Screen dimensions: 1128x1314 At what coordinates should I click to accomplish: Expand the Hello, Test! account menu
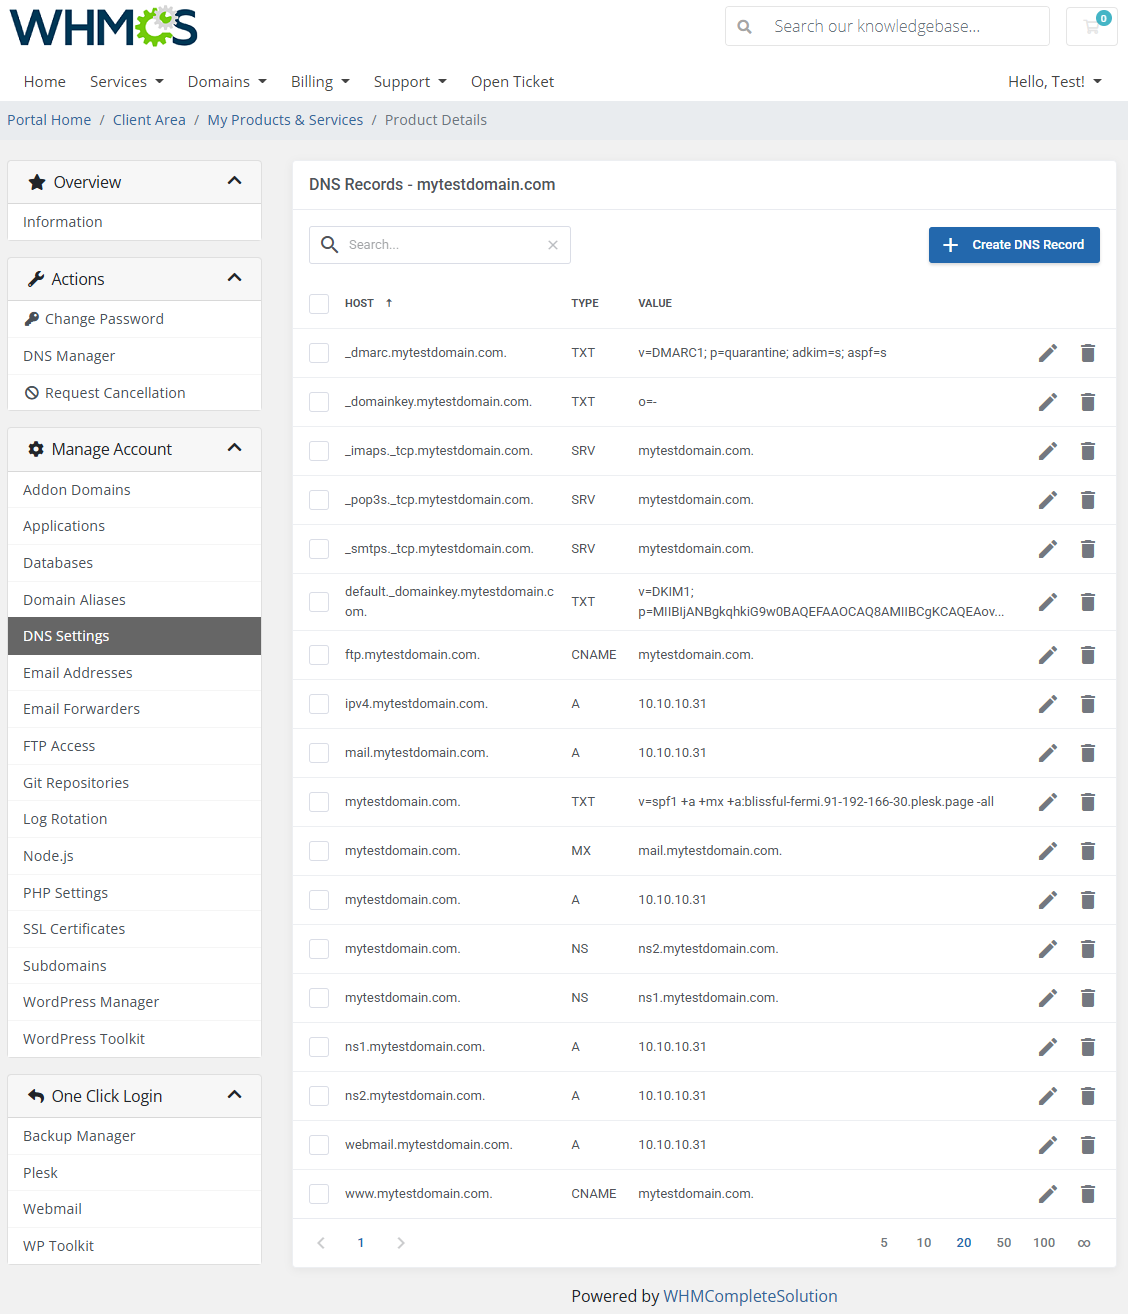click(1054, 81)
